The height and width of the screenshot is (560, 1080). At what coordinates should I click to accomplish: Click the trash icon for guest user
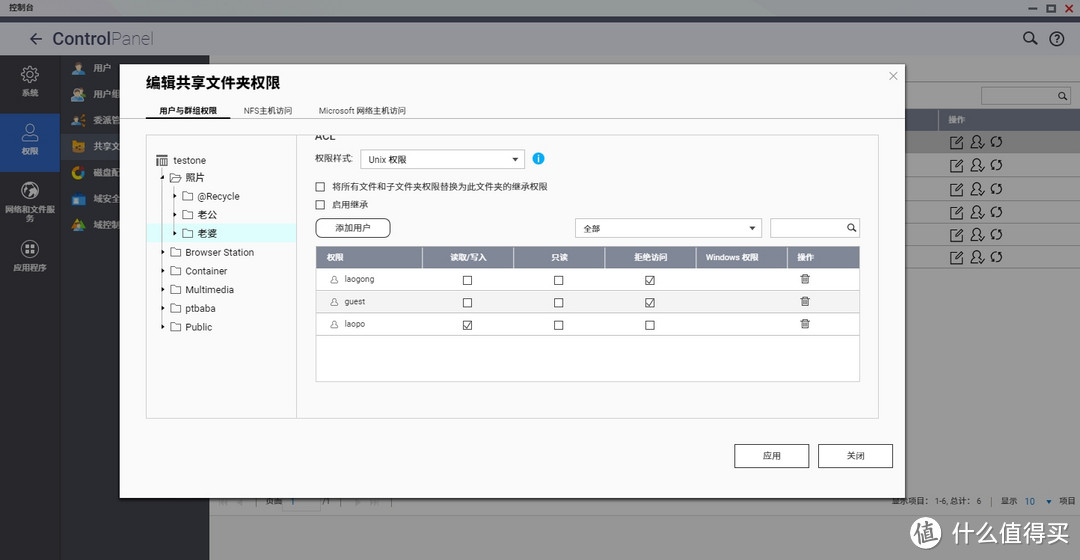tap(805, 301)
